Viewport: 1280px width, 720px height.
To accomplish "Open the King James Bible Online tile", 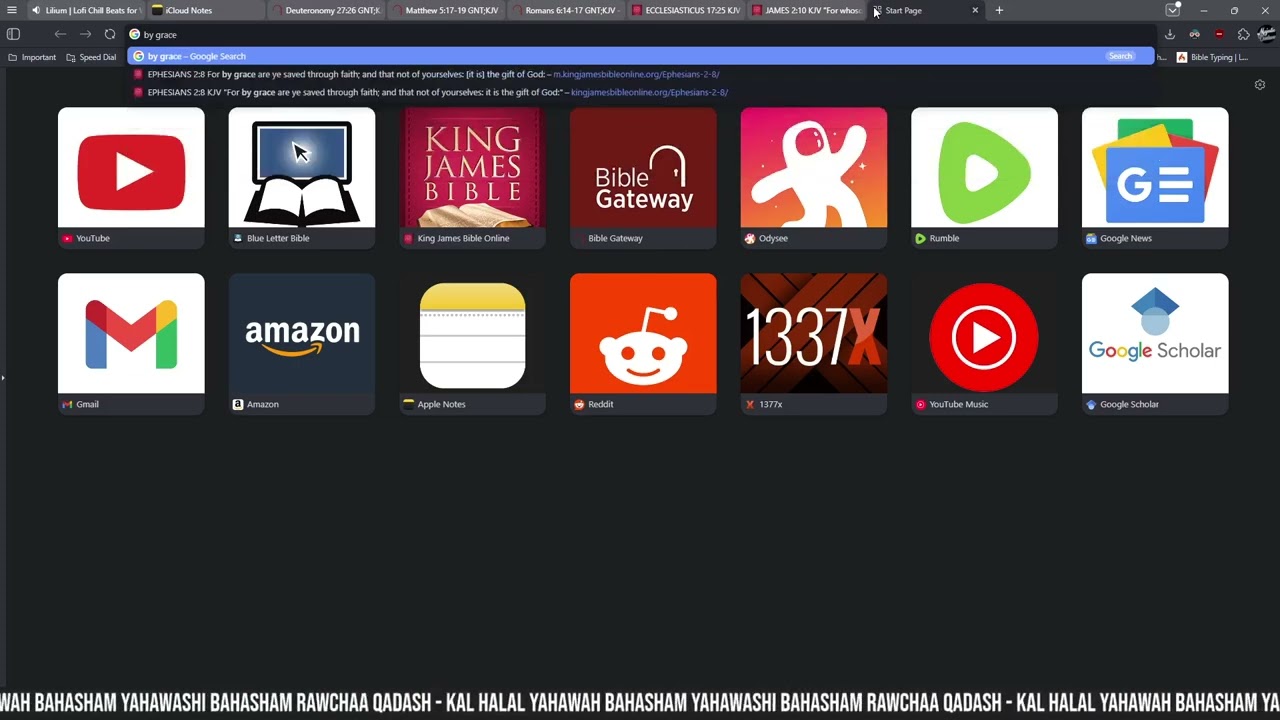I will tap(472, 178).
